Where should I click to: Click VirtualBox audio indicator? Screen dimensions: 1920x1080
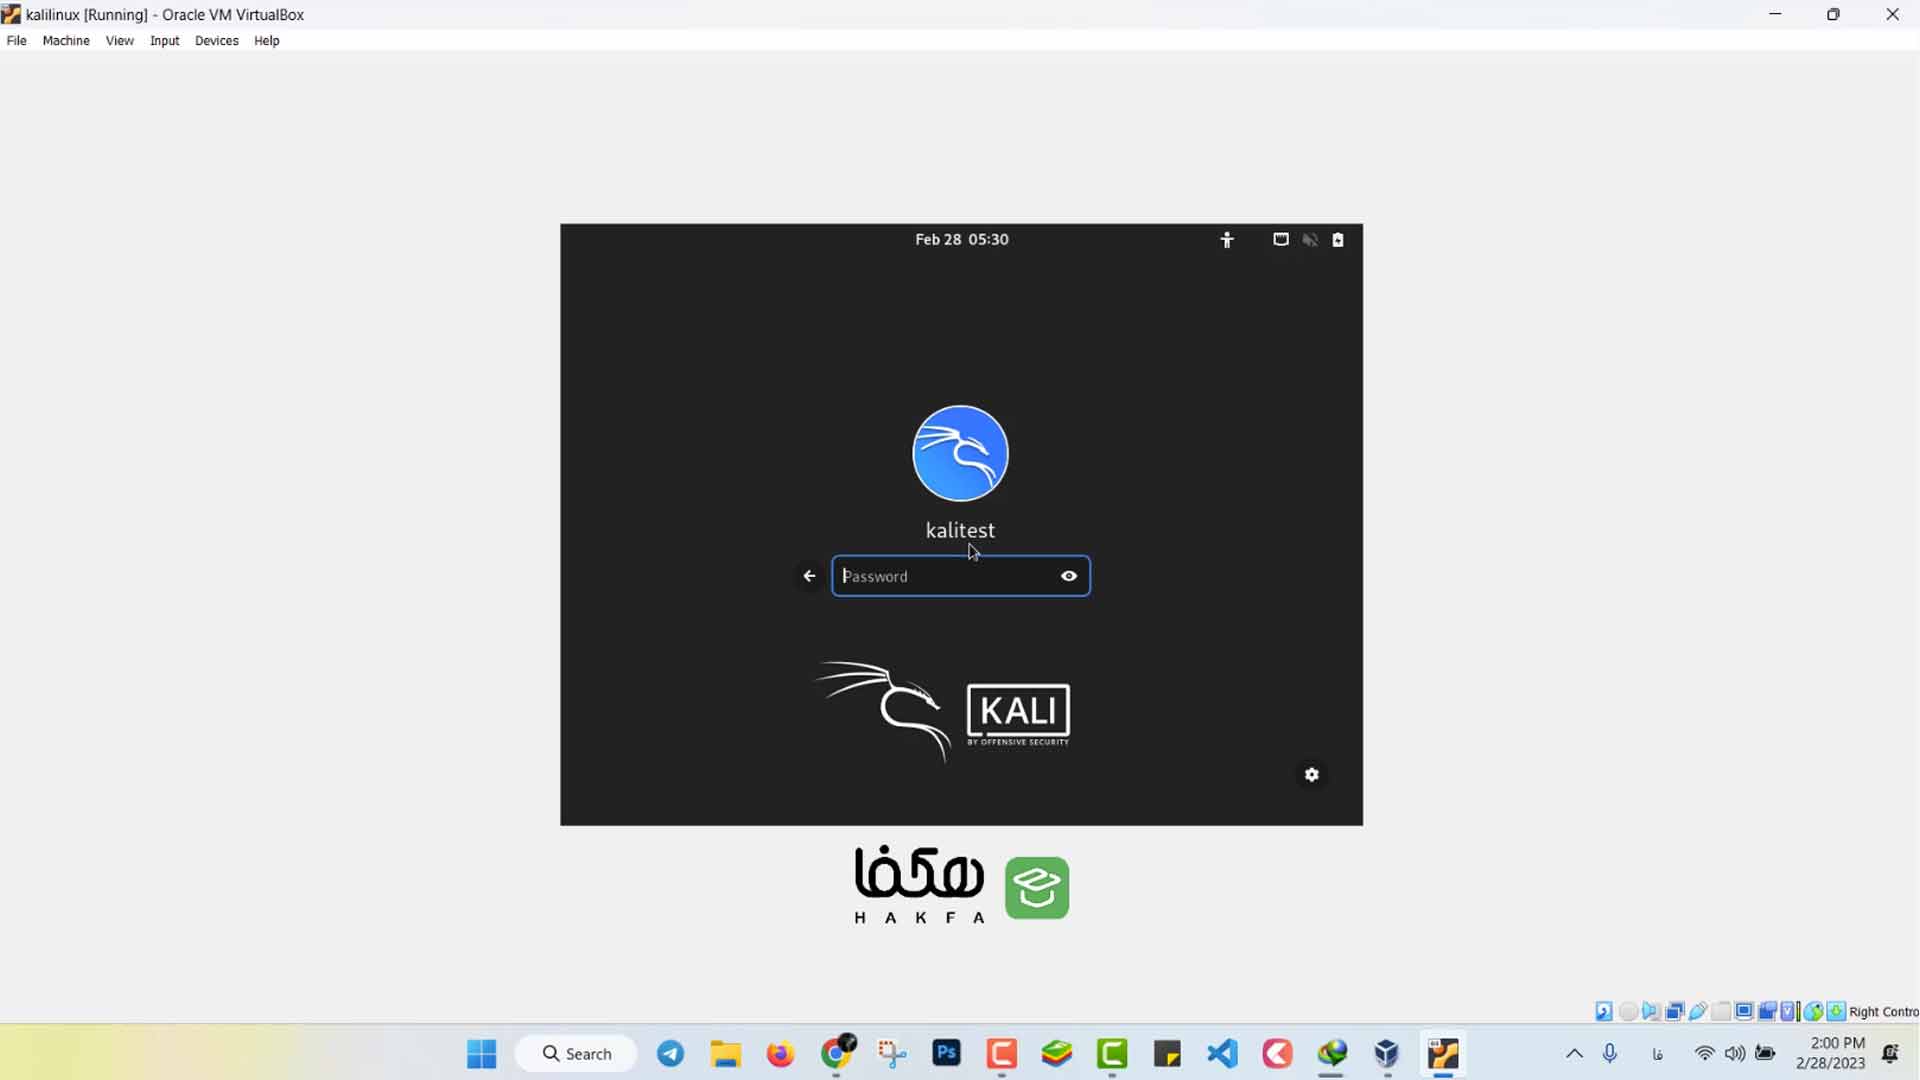coord(1651,1011)
